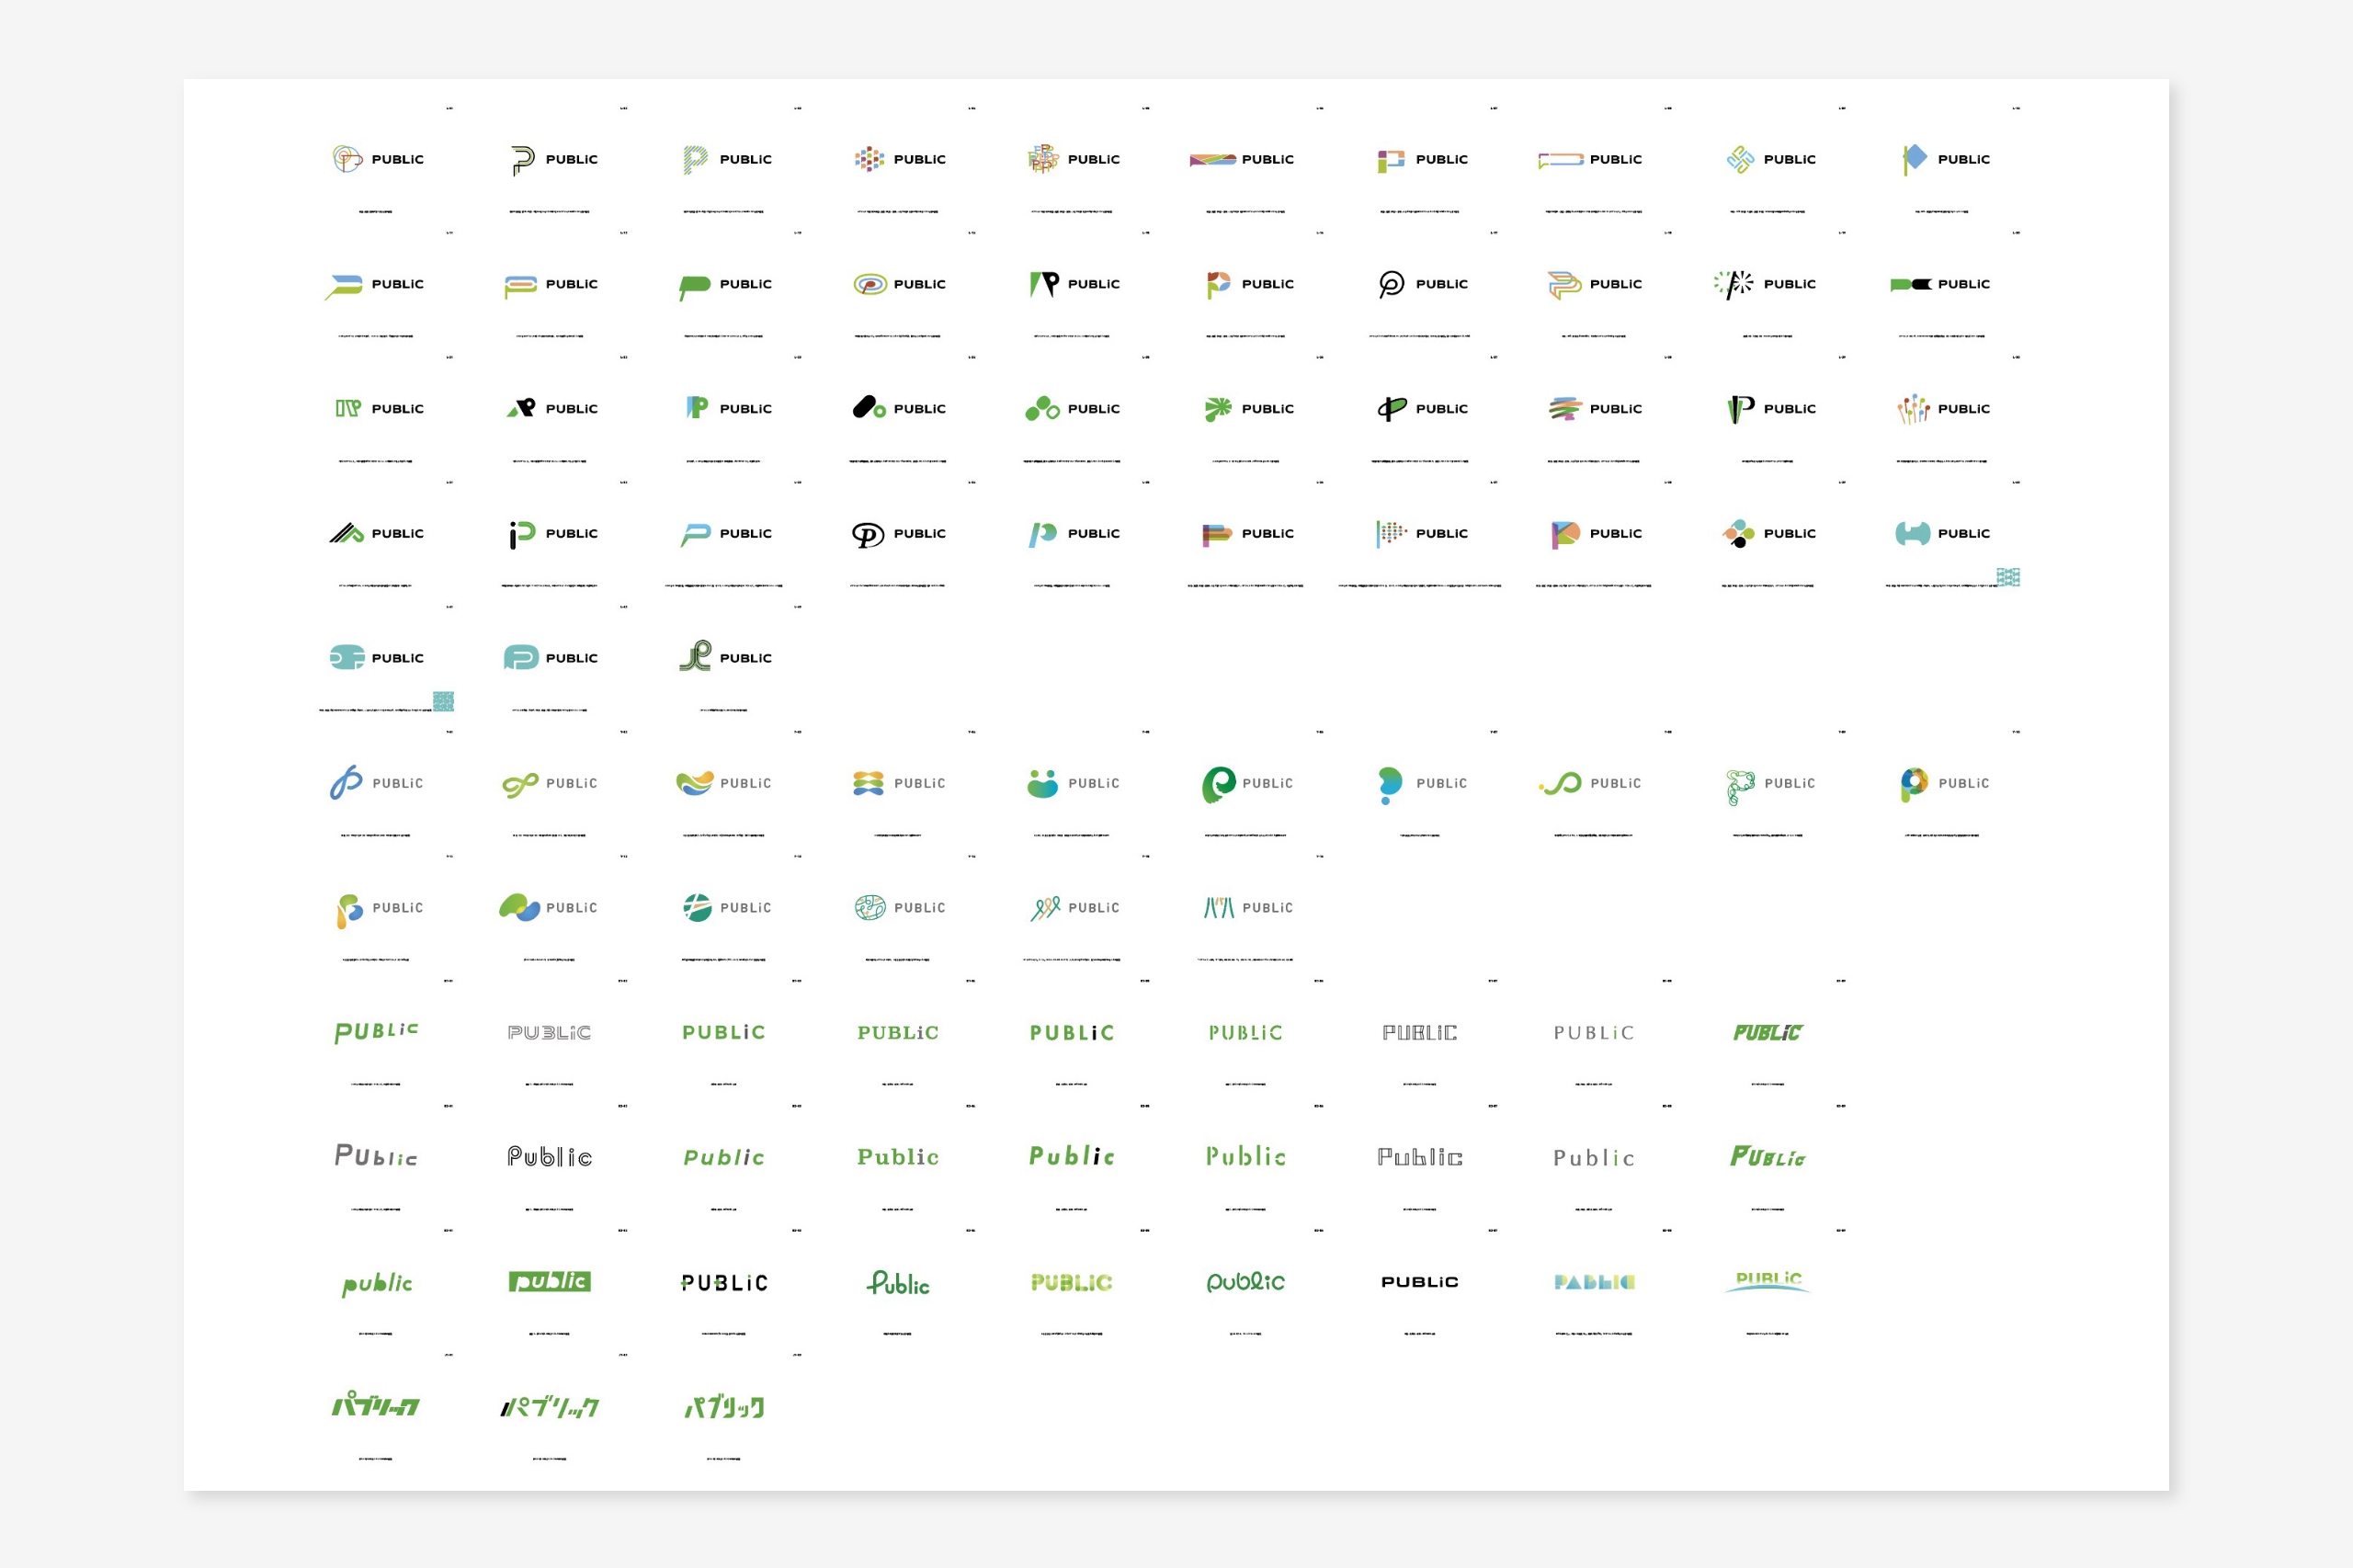Select the three green circles cluster logo
The width and height of the screenshot is (2353, 1568).
pyautogui.click(x=1042, y=408)
